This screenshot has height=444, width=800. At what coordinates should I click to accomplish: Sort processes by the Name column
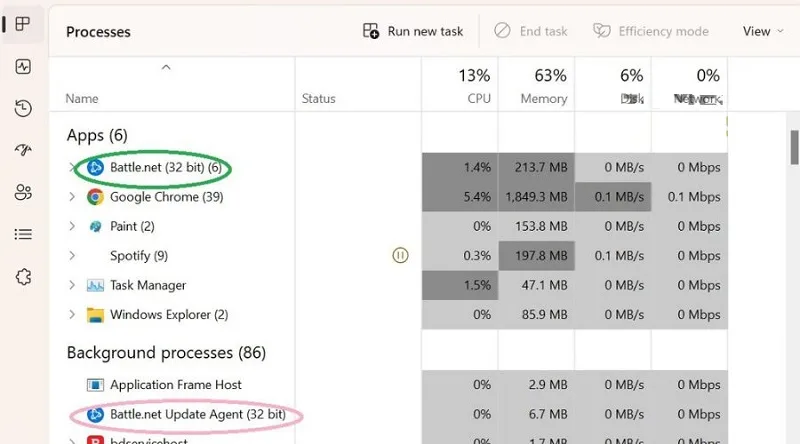click(82, 98)
